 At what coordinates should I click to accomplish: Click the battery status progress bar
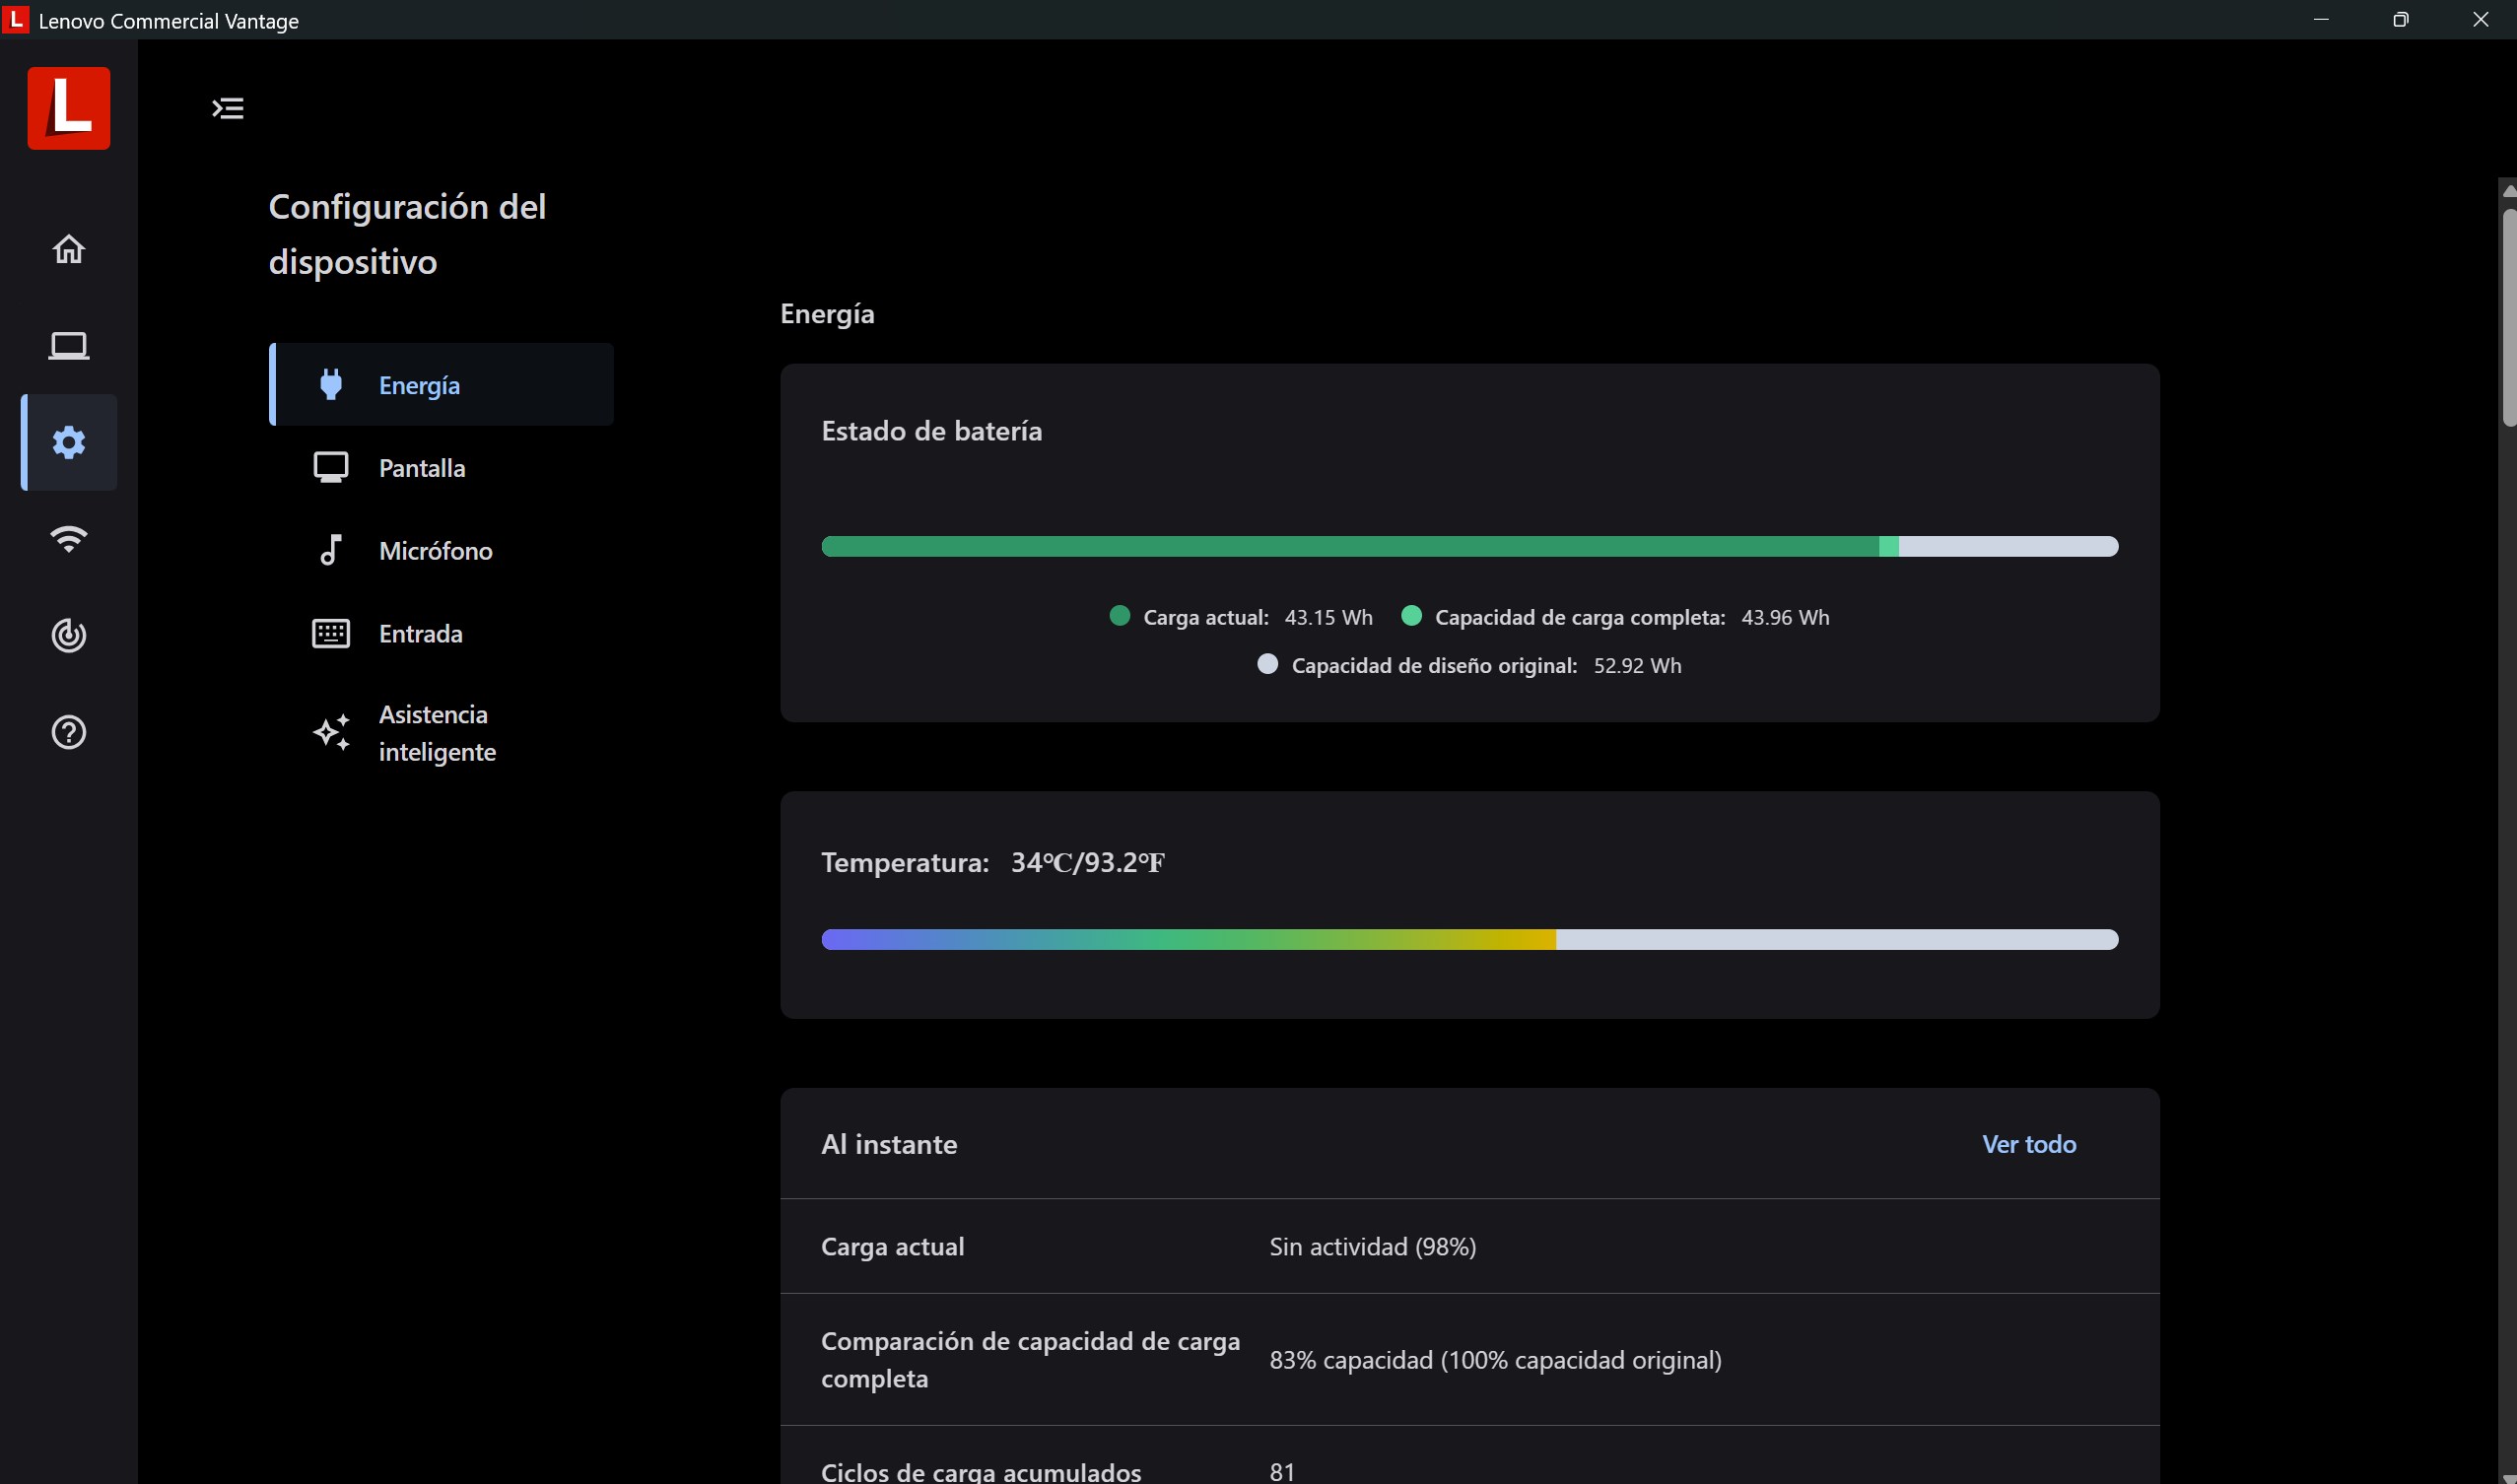[x=1469, y=546]
